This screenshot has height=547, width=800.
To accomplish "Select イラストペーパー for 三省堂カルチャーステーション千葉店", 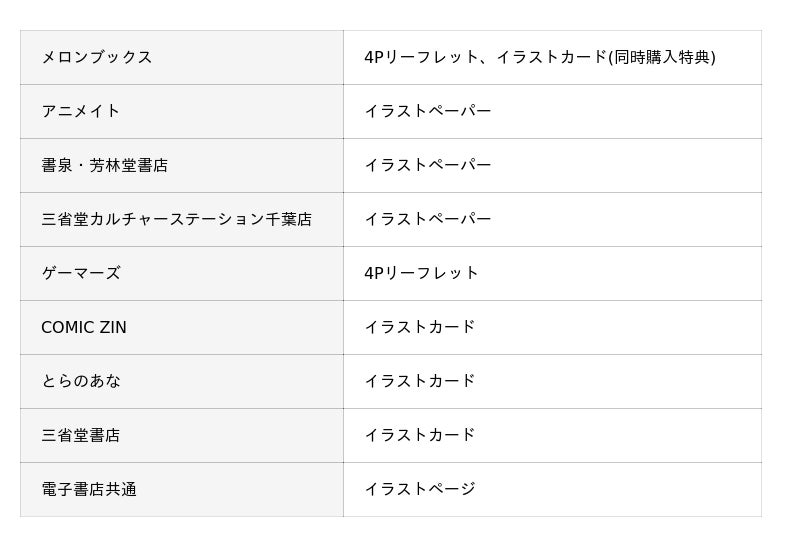I will click(428, 219).
